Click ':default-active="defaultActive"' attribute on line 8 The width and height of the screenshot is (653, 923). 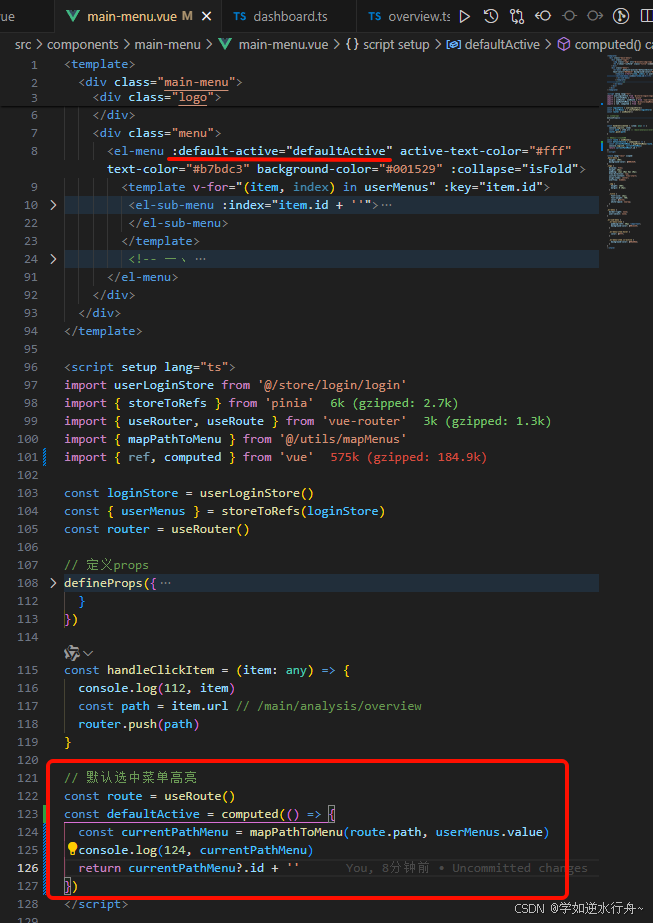point(283,151)
